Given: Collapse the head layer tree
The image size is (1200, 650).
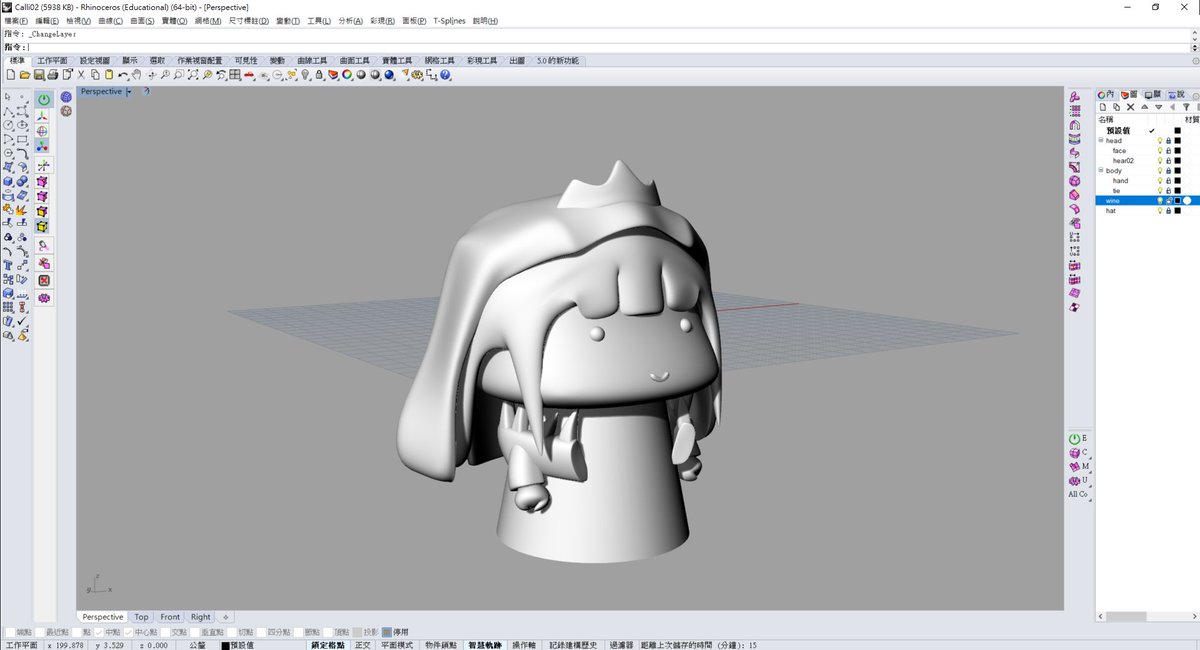Looking at the screenshot, I should tap(1101, 140).
